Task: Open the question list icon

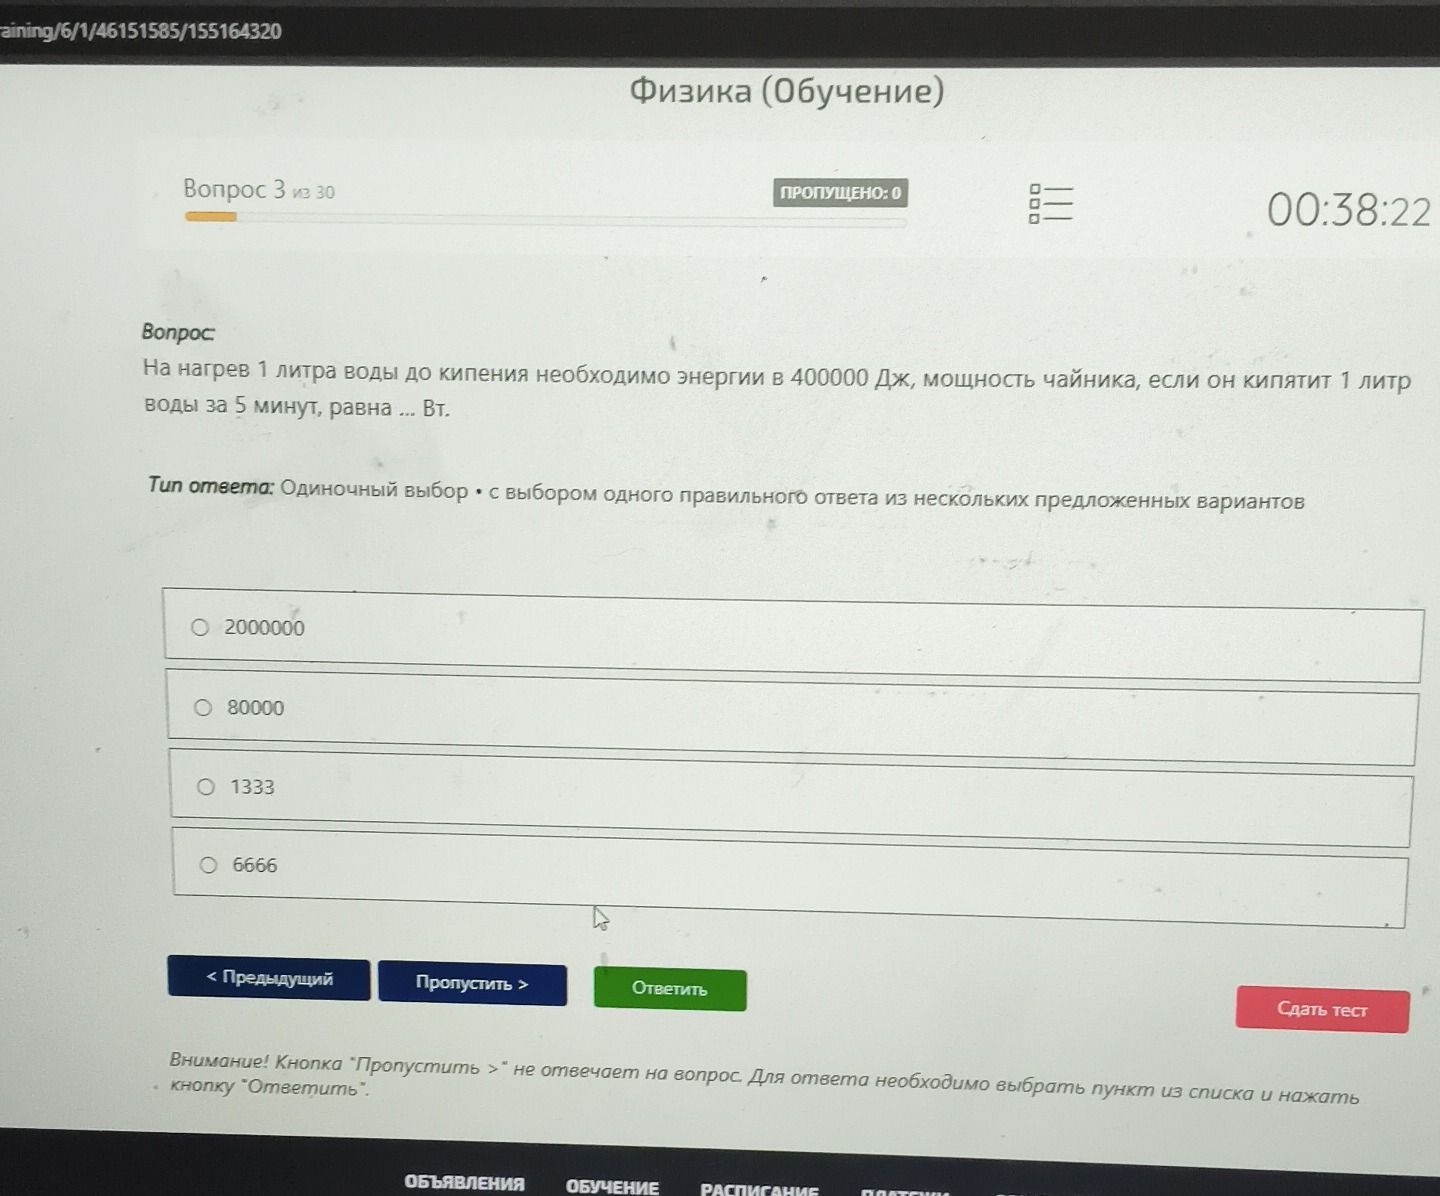Action: click(1050, 203)
